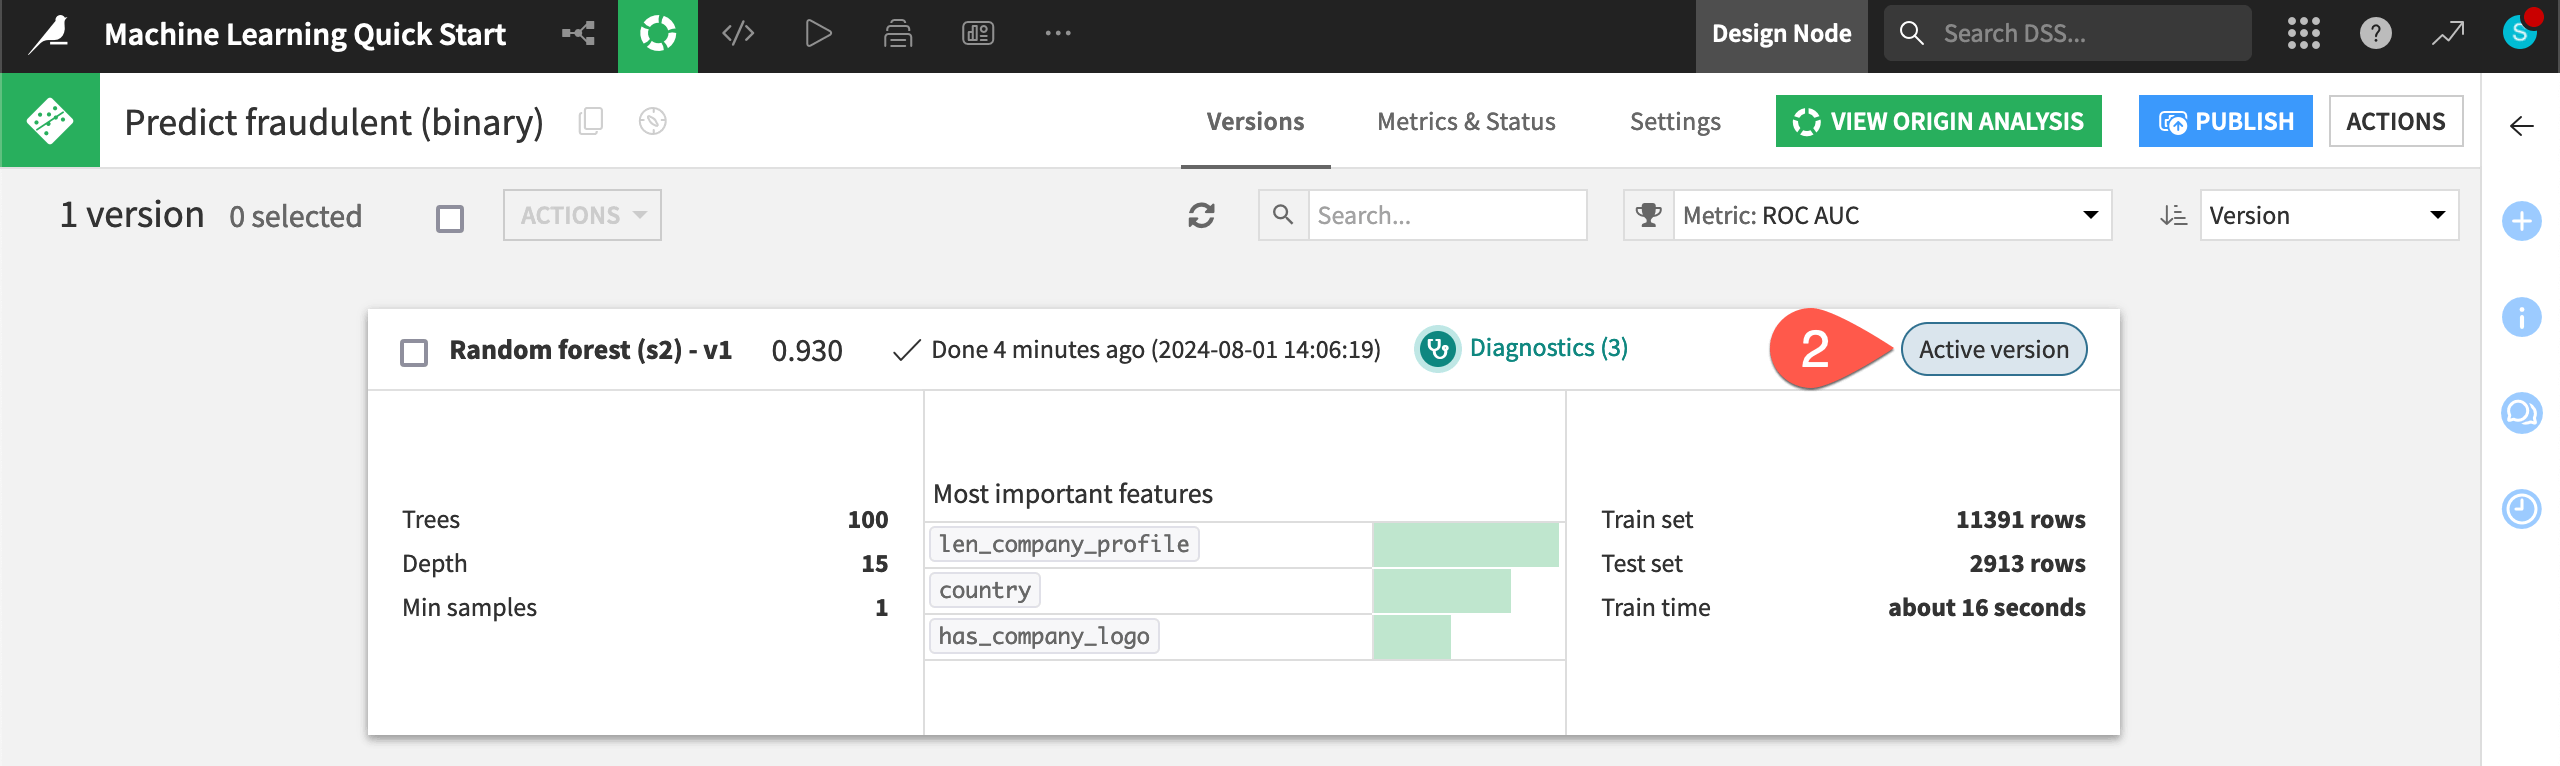Toggle the sort order icon beside Version
Viewport: 2560px width, 766px height.
tap(2172, 215)
